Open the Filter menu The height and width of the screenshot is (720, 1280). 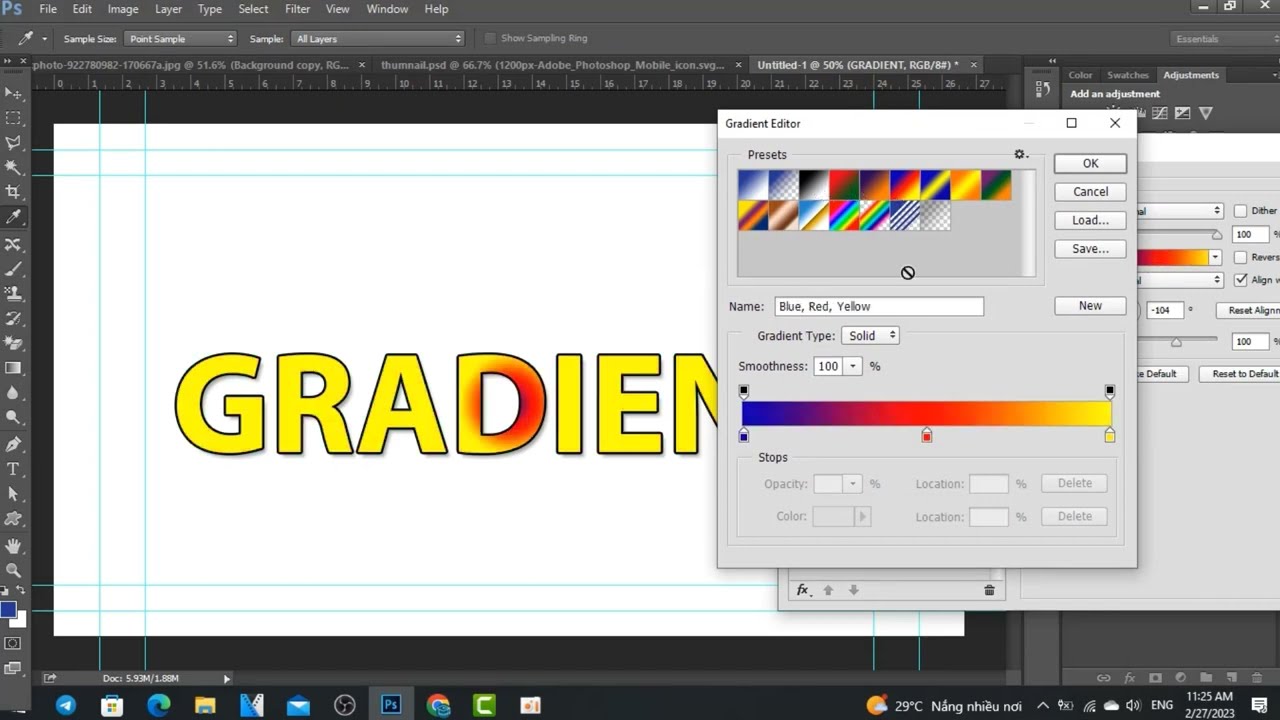[x=297, y=9]
